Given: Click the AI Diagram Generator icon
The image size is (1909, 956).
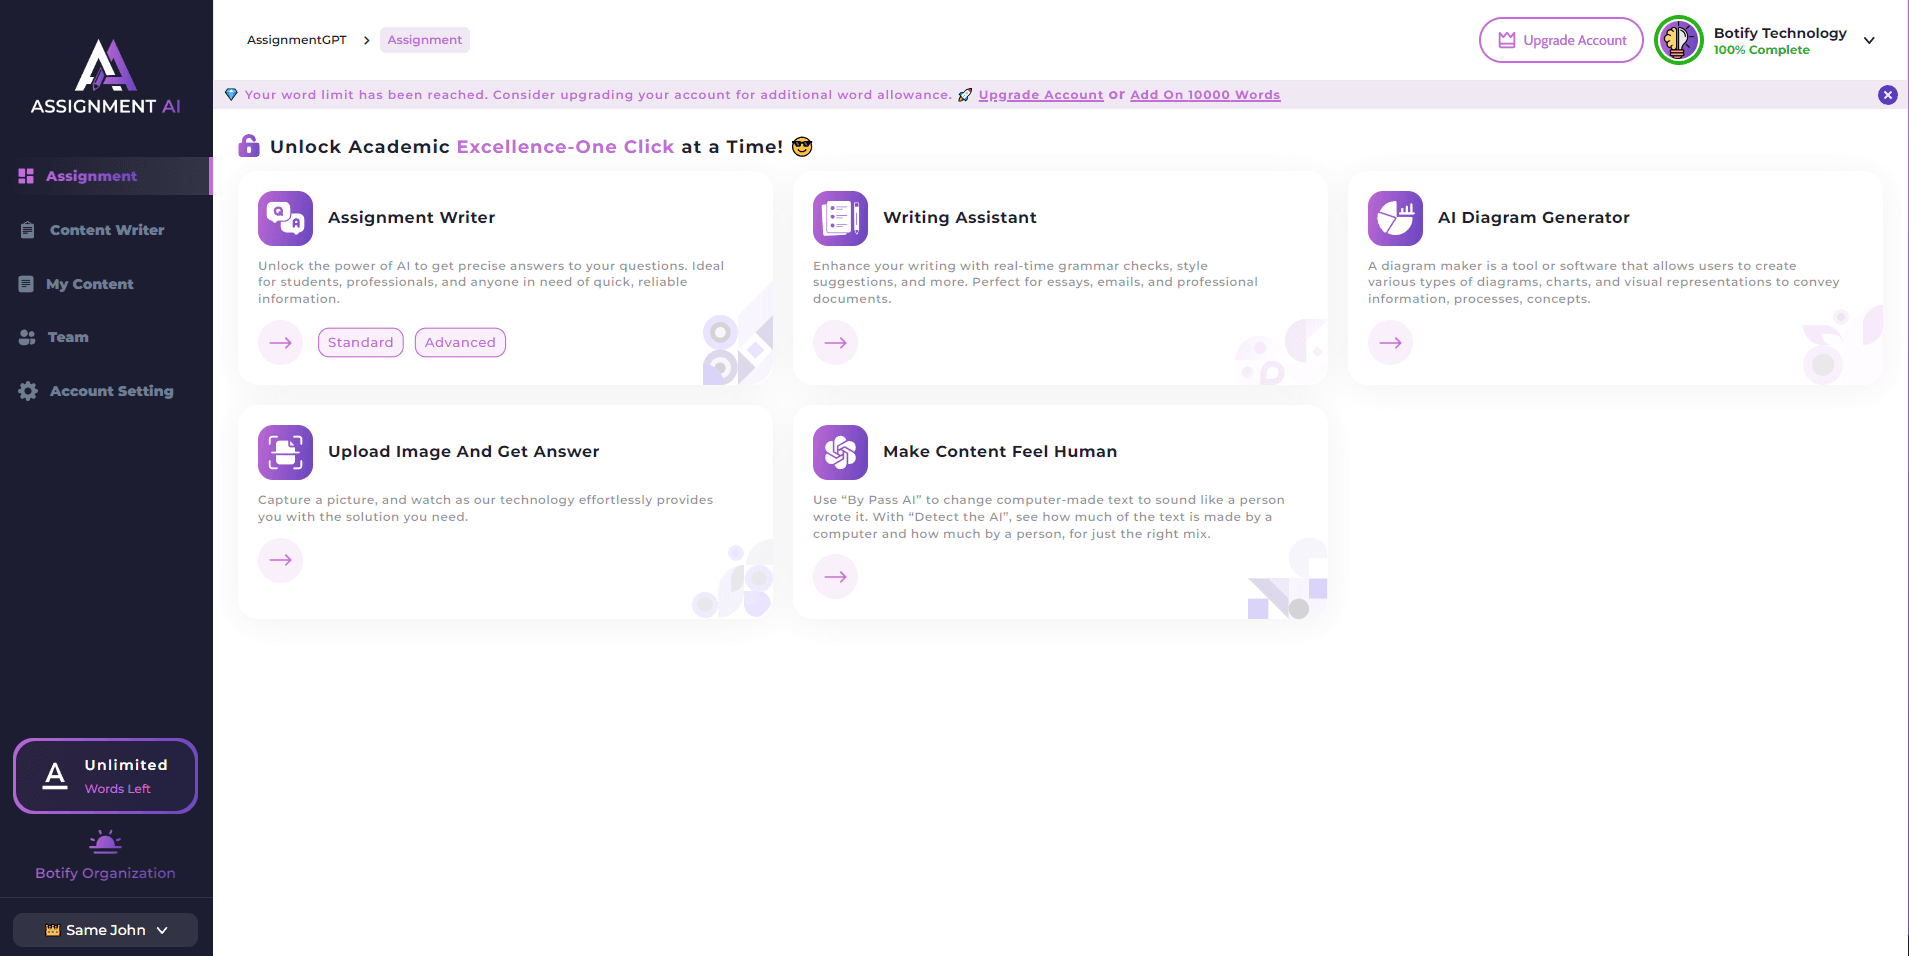Looking at the screenshot, I should [x=1394, y=218].
